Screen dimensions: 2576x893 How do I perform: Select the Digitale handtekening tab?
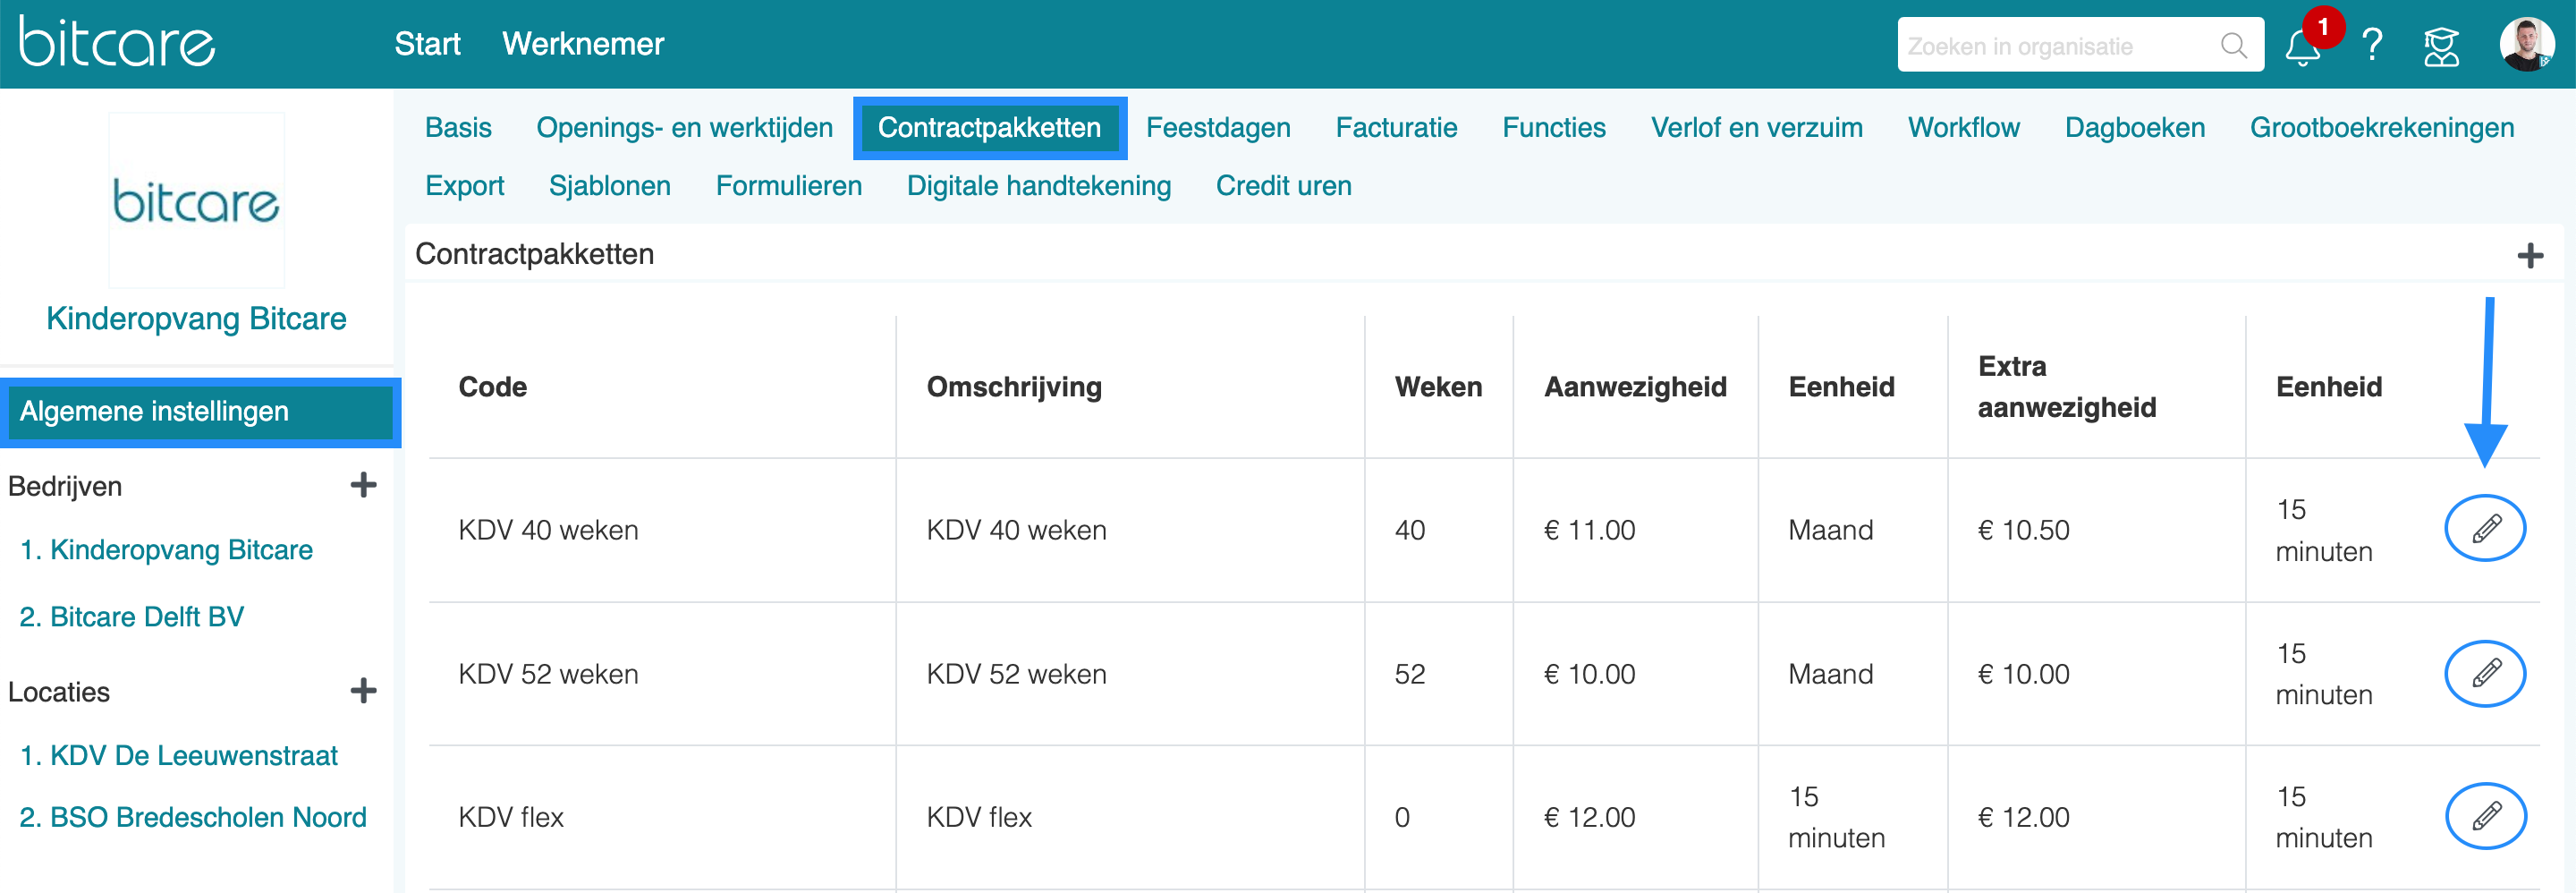click(x=1038, y=186)
